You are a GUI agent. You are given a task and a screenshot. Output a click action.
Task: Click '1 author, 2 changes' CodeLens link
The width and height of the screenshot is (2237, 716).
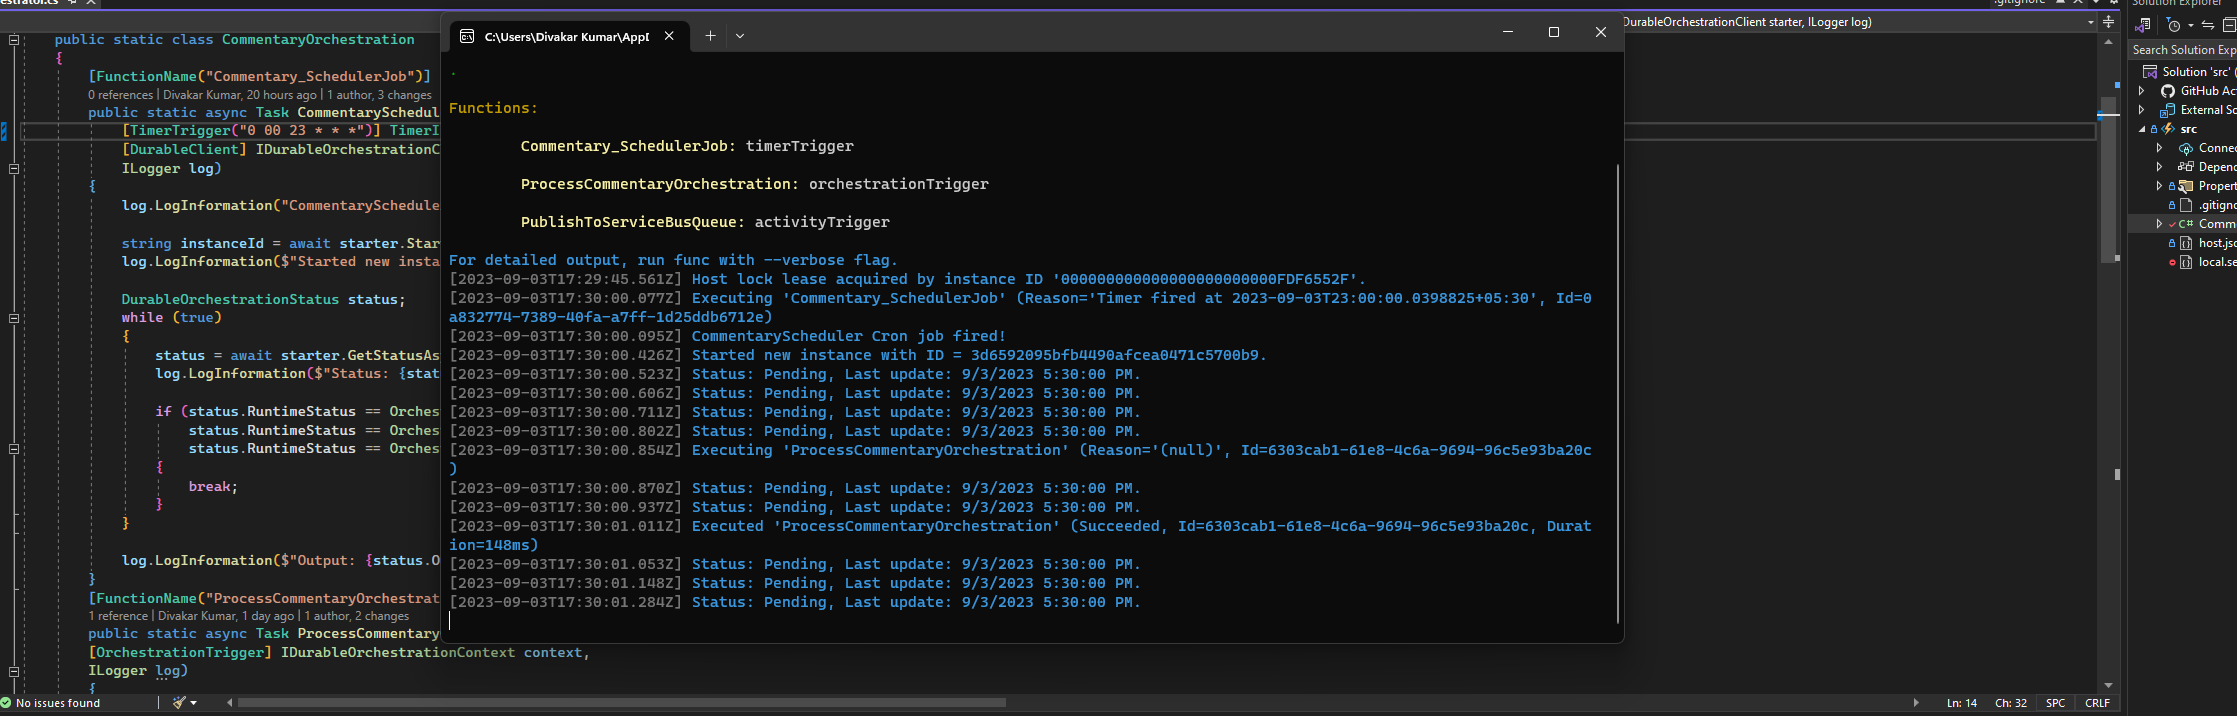tap(357, 616)
